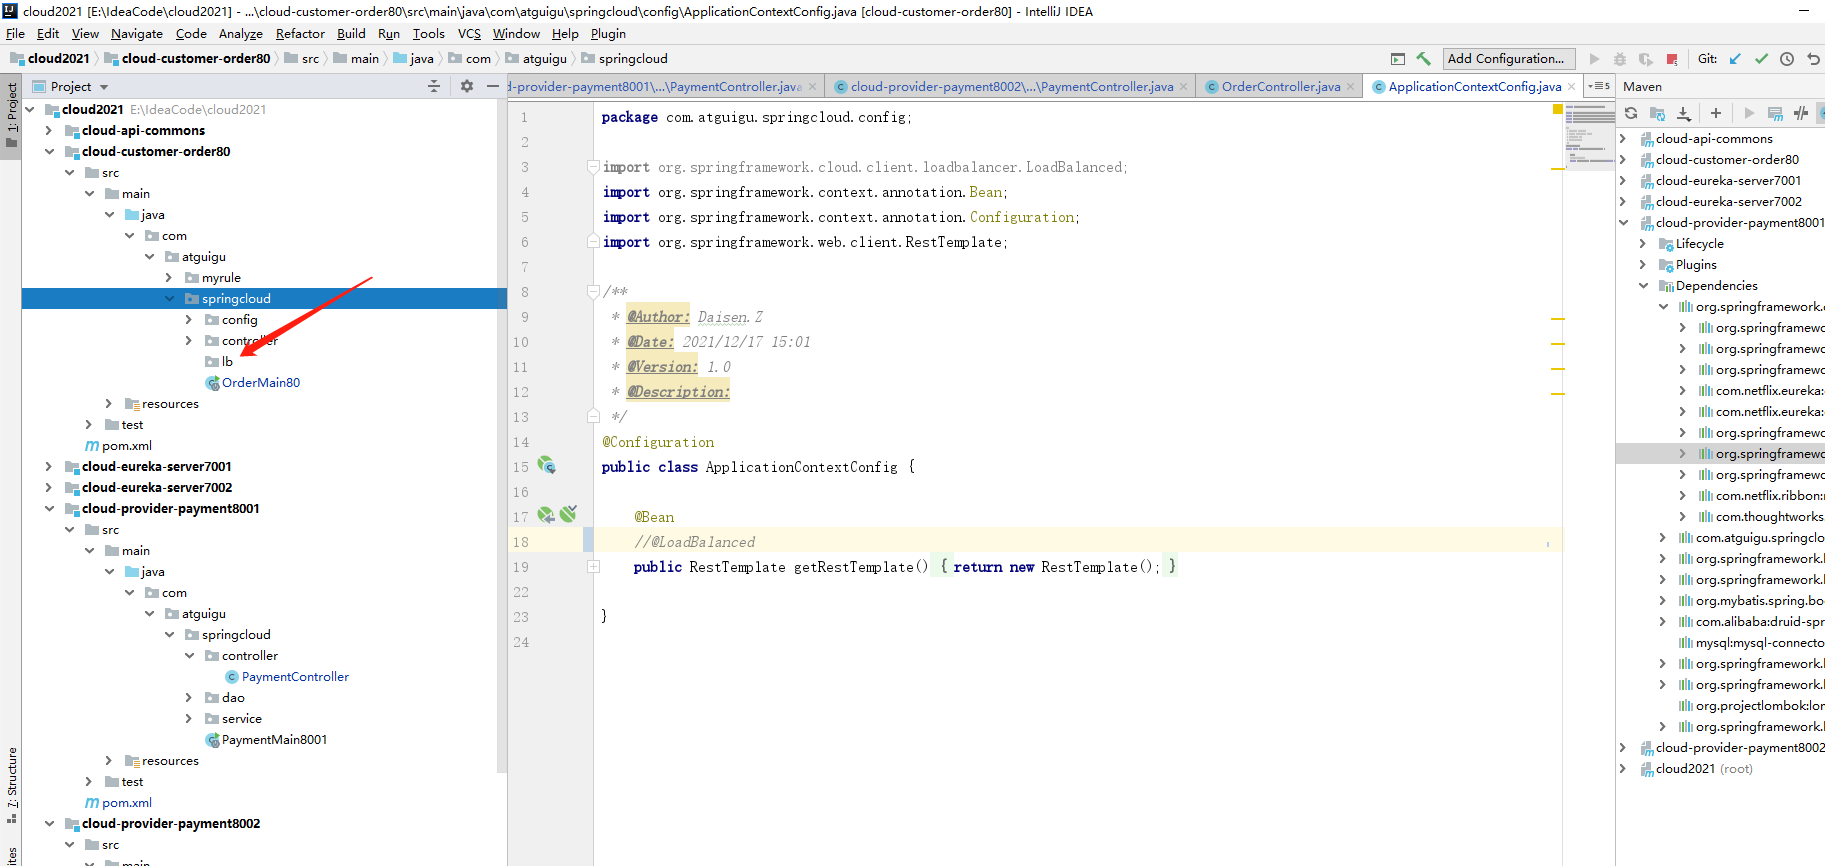Expand the myrule package node
The image size is (1825, 866).
point(169,278)
